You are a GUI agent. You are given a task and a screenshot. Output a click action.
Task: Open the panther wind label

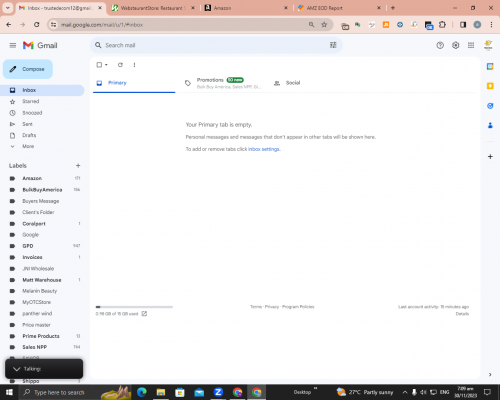click(37, 314)
